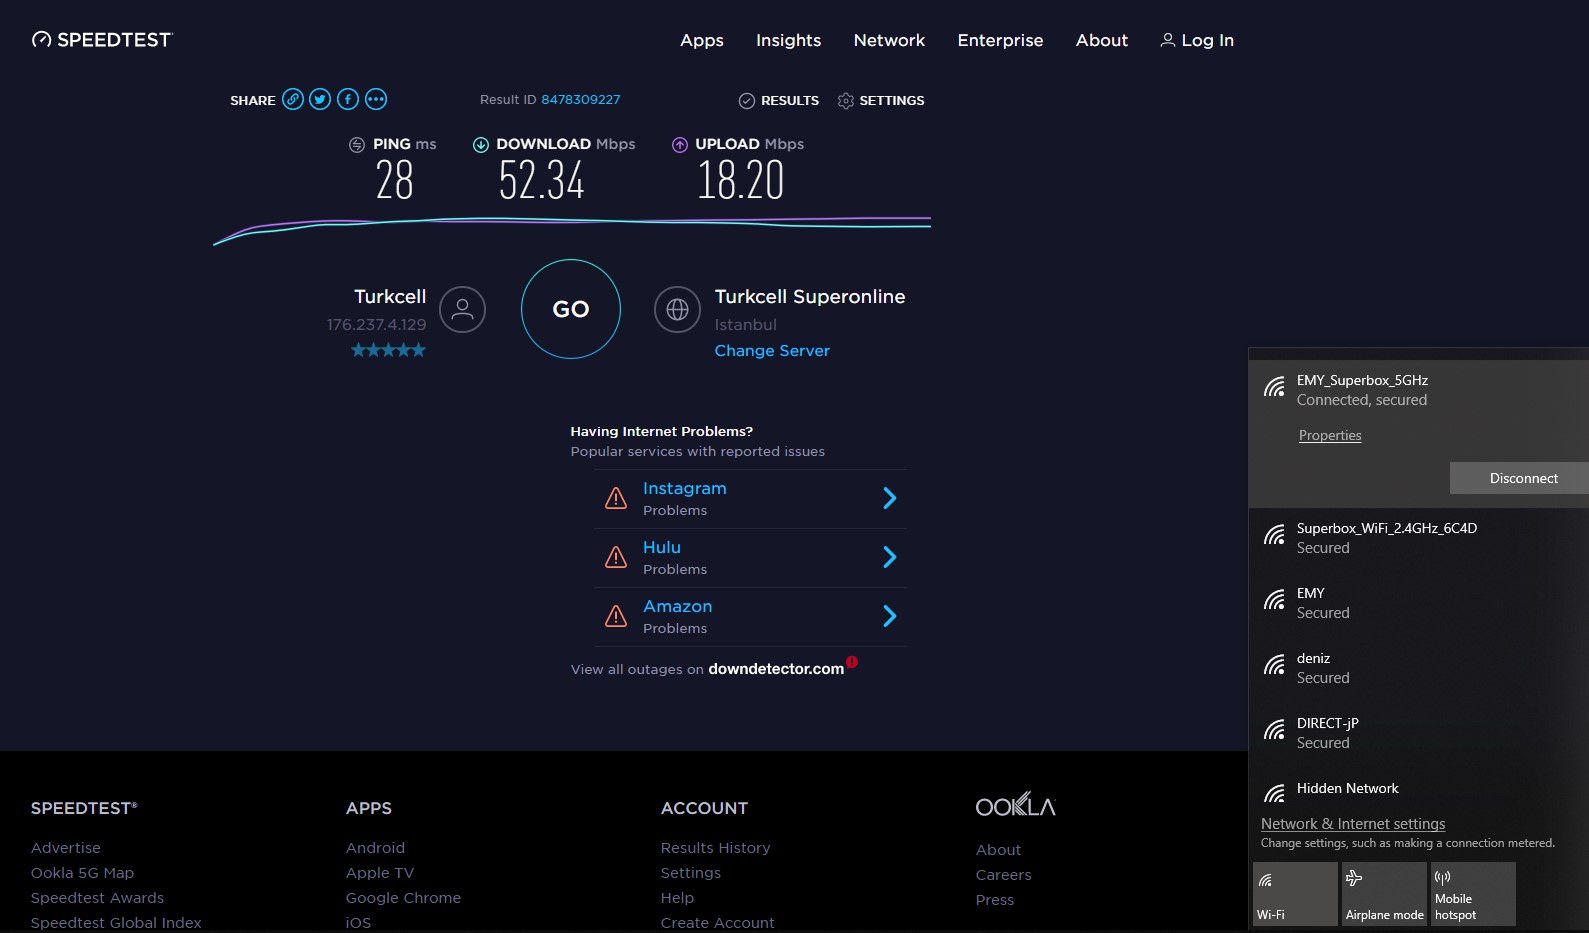Copy result link share icon
This screenshot has width=1589, height=933.
tap(292, 99)
